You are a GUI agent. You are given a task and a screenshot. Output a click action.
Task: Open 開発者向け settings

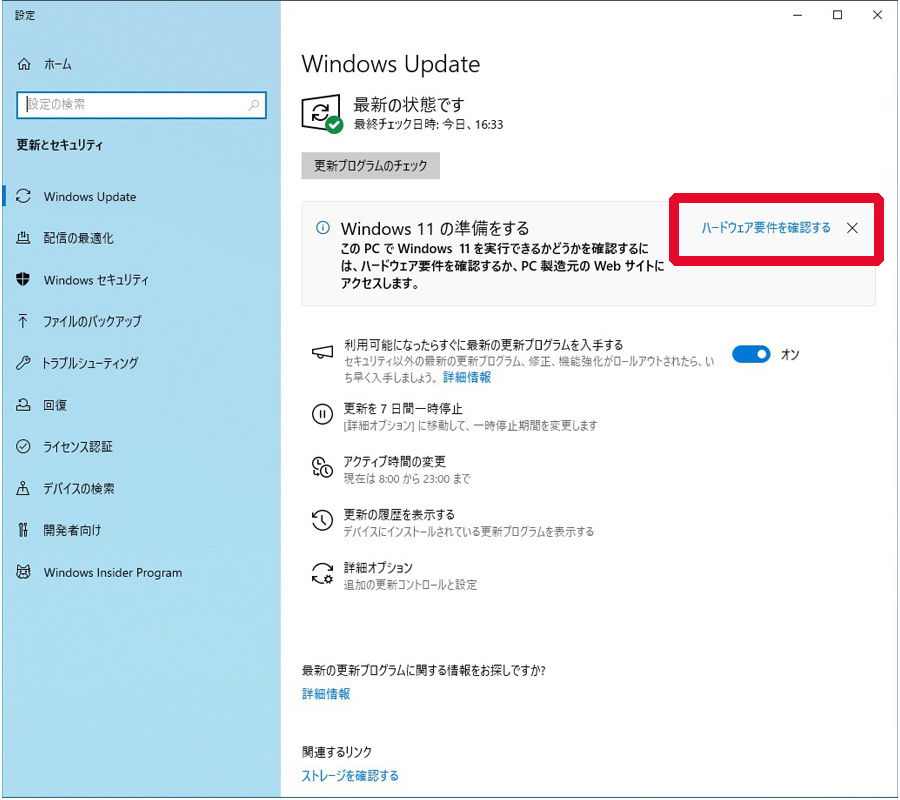pyautogui.click(x=72, y=530)
